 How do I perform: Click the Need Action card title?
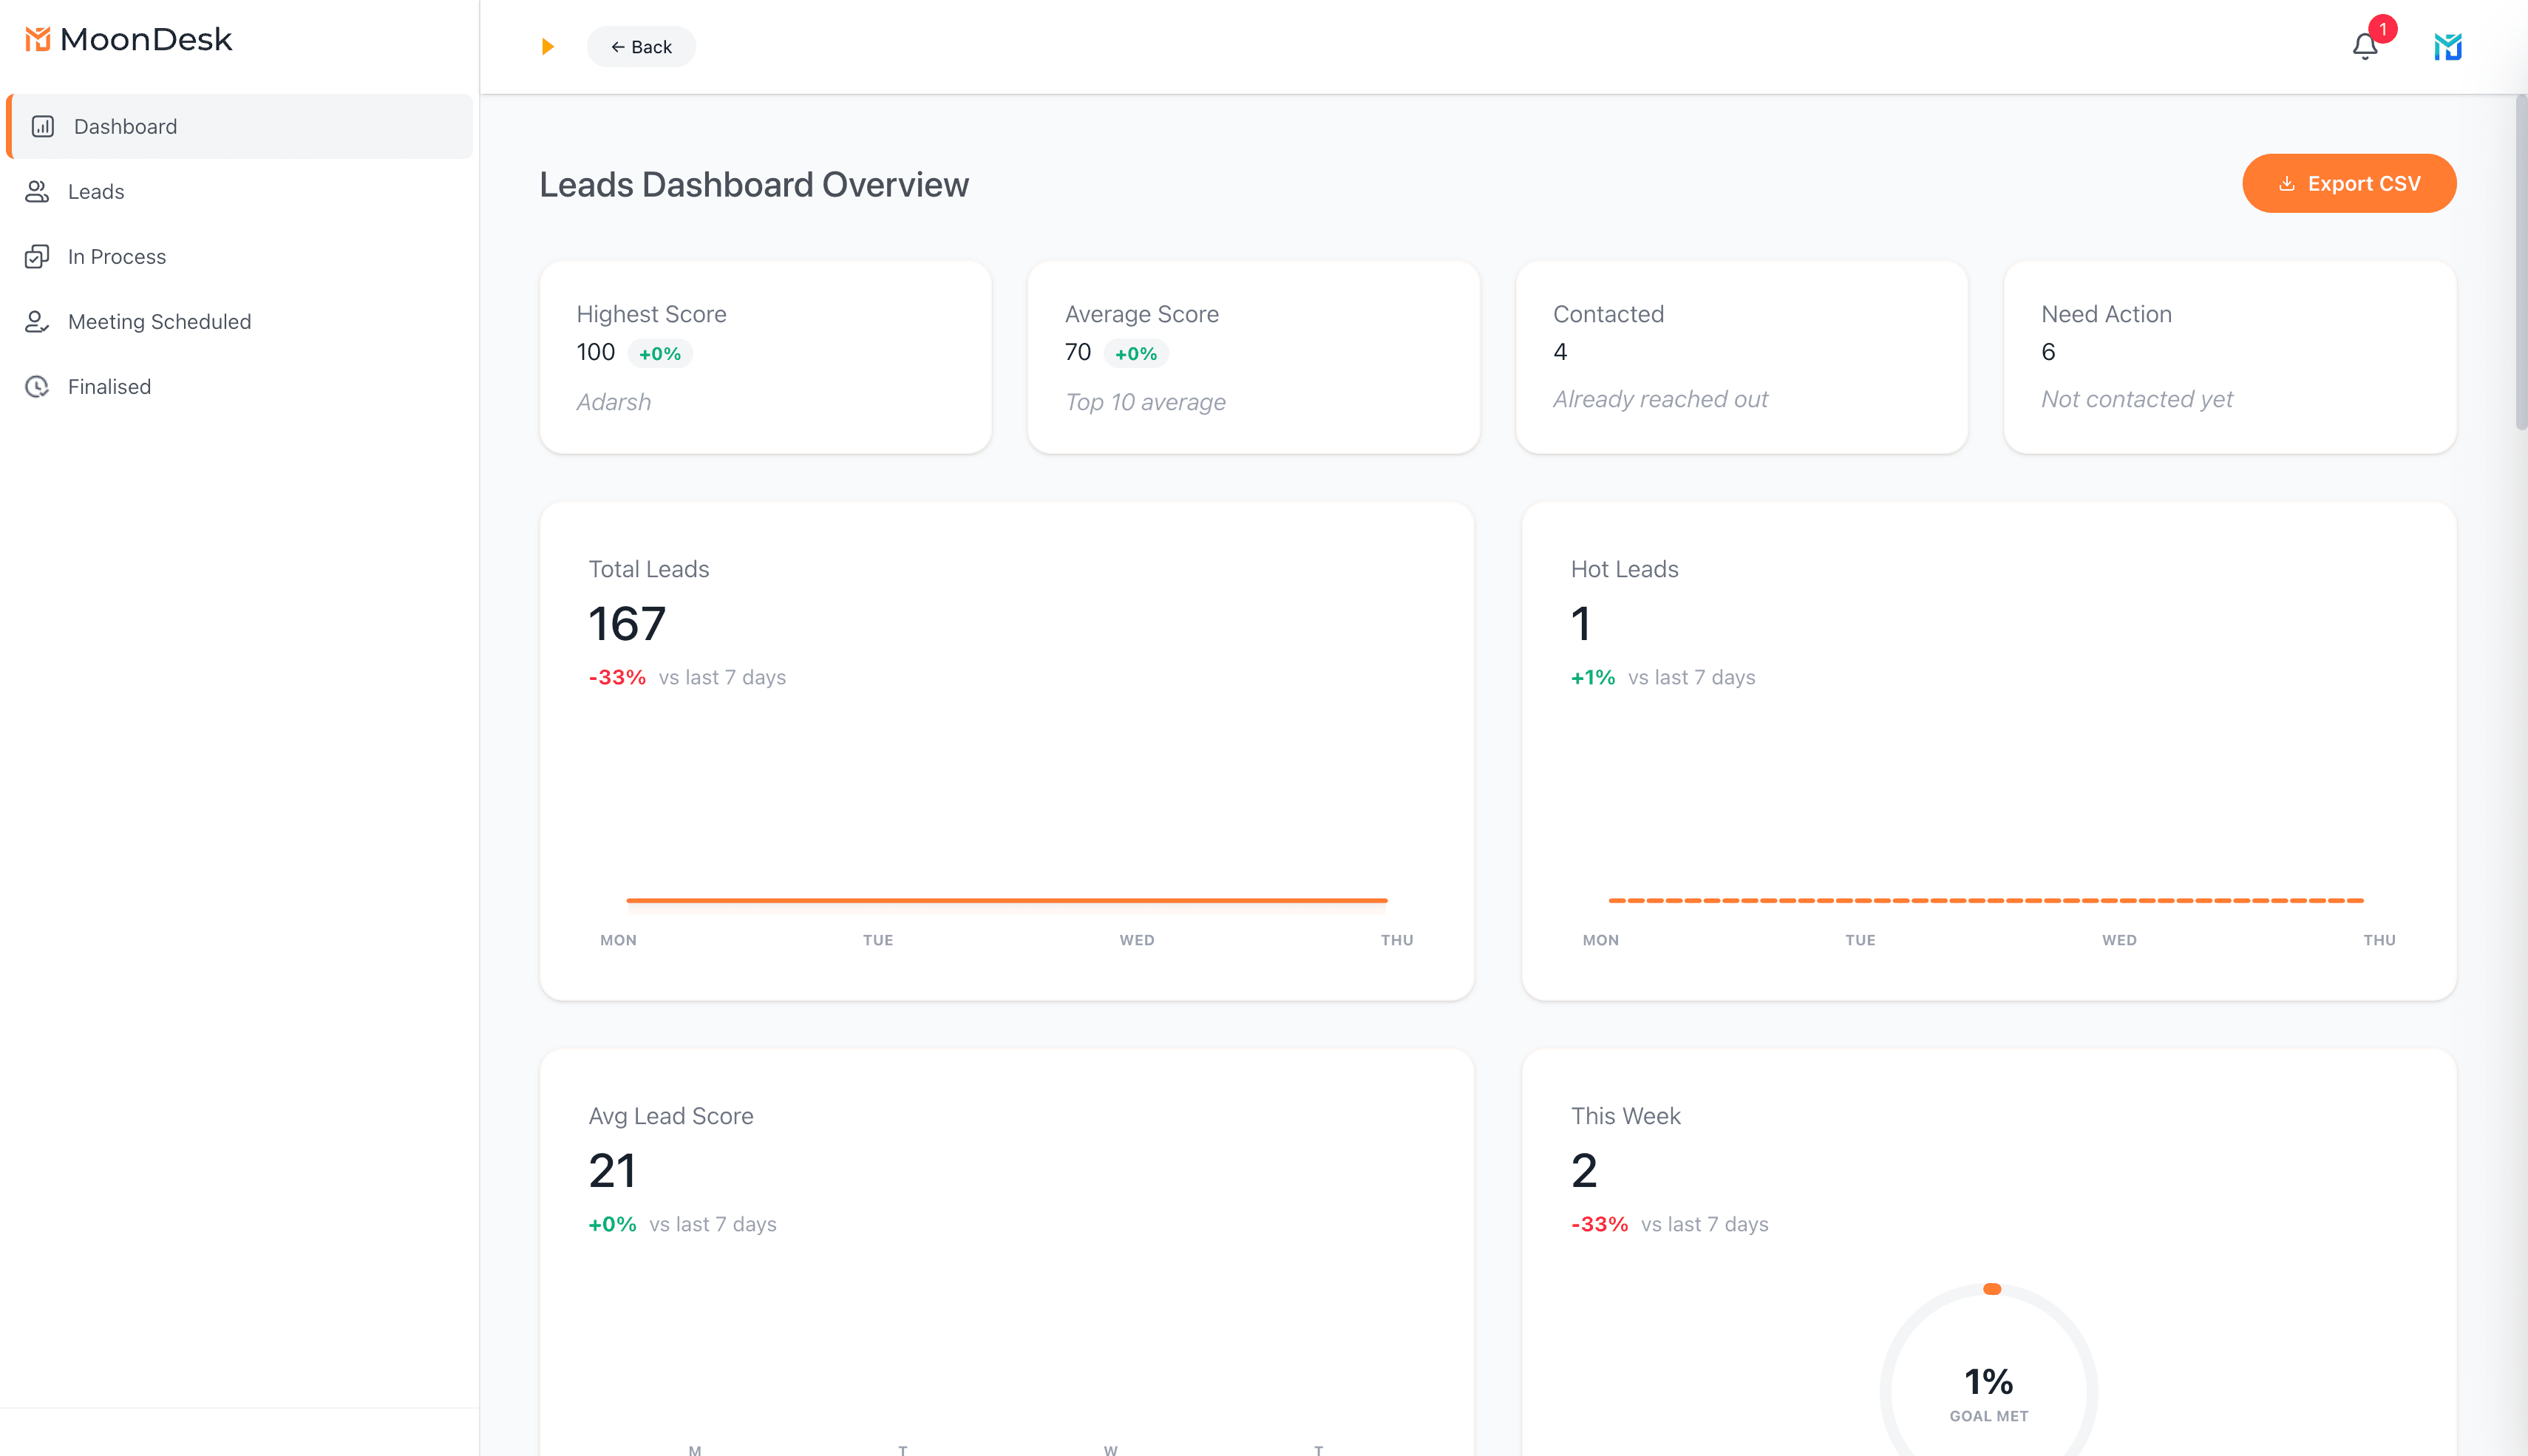point(2106,314)
